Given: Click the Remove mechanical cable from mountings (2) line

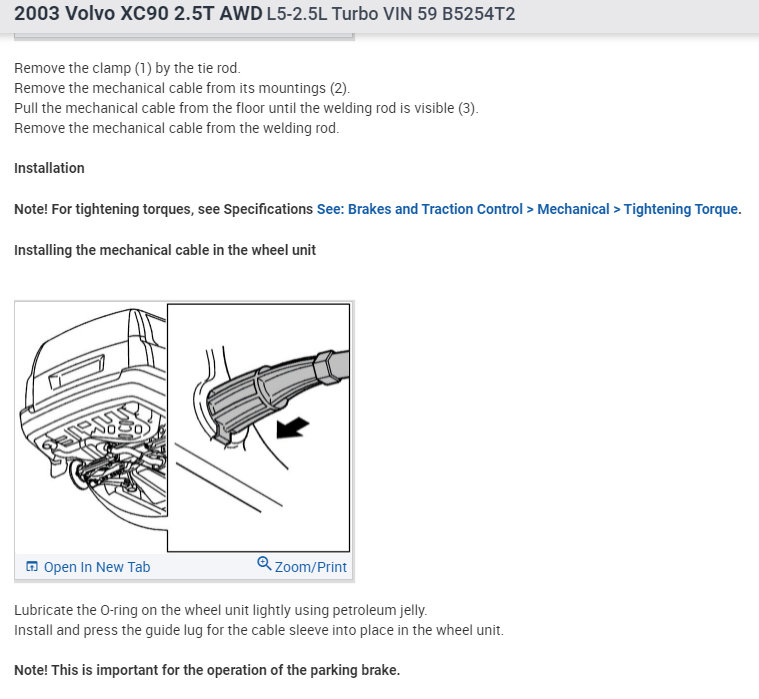Looking at the screenshot, I should click(x=182, y=88).
